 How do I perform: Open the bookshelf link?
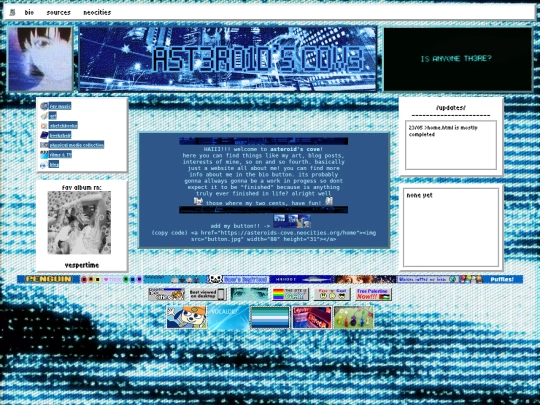coord(60,135)
